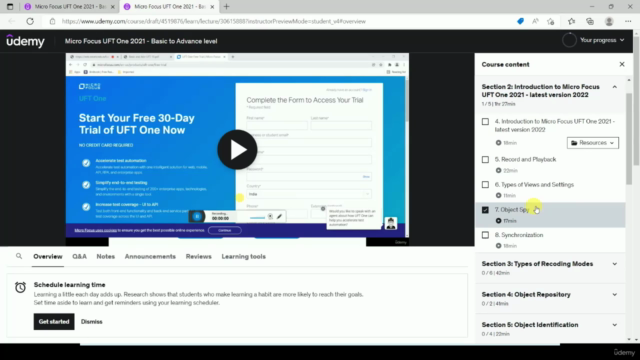Open browser Settings and more menu
Screen dimensions: 640x360
click(628, 21)
